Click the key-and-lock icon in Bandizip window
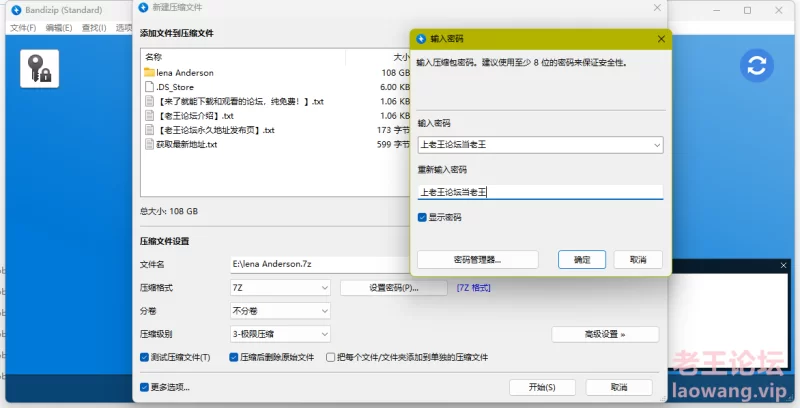 pyautogui.click(x=40, y=69)
